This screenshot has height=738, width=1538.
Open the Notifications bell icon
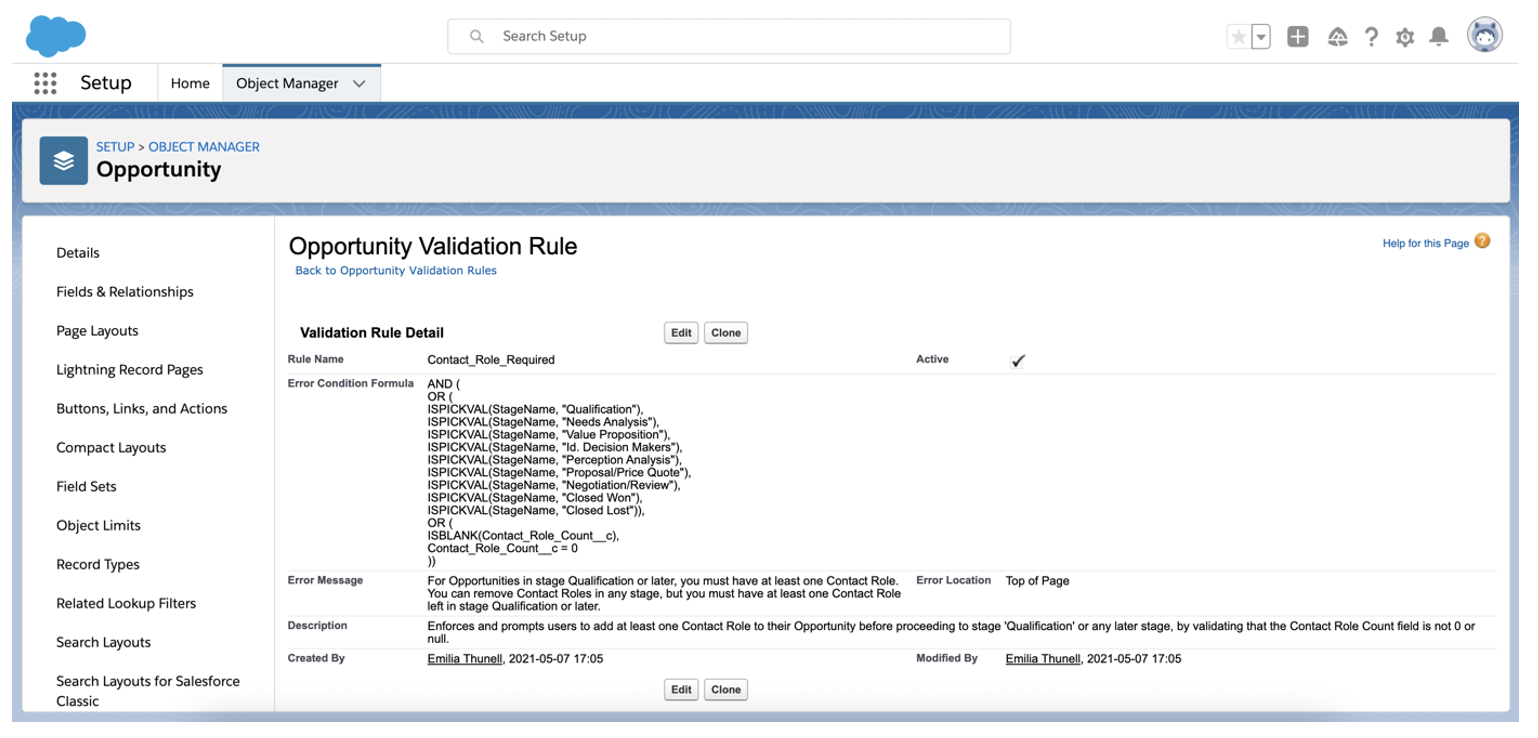click(x=1439, y=37)
